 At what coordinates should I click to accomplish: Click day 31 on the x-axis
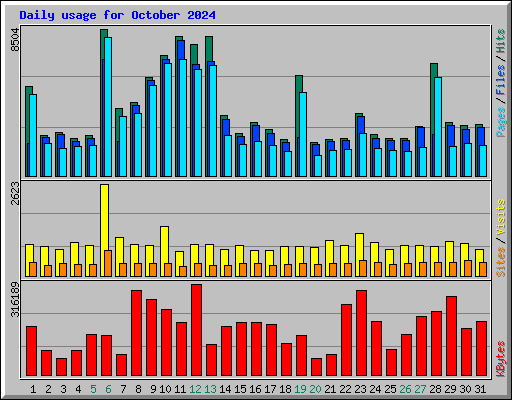480,389
